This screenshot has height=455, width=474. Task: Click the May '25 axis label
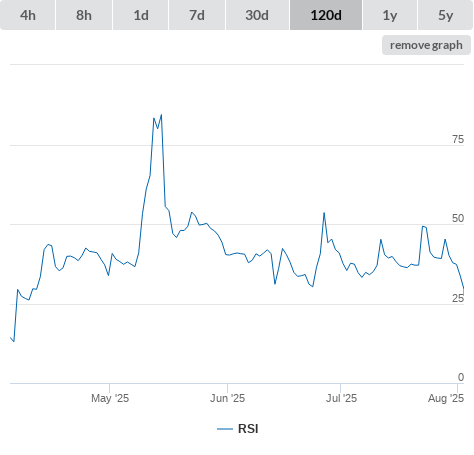click(x=110, y=398)
